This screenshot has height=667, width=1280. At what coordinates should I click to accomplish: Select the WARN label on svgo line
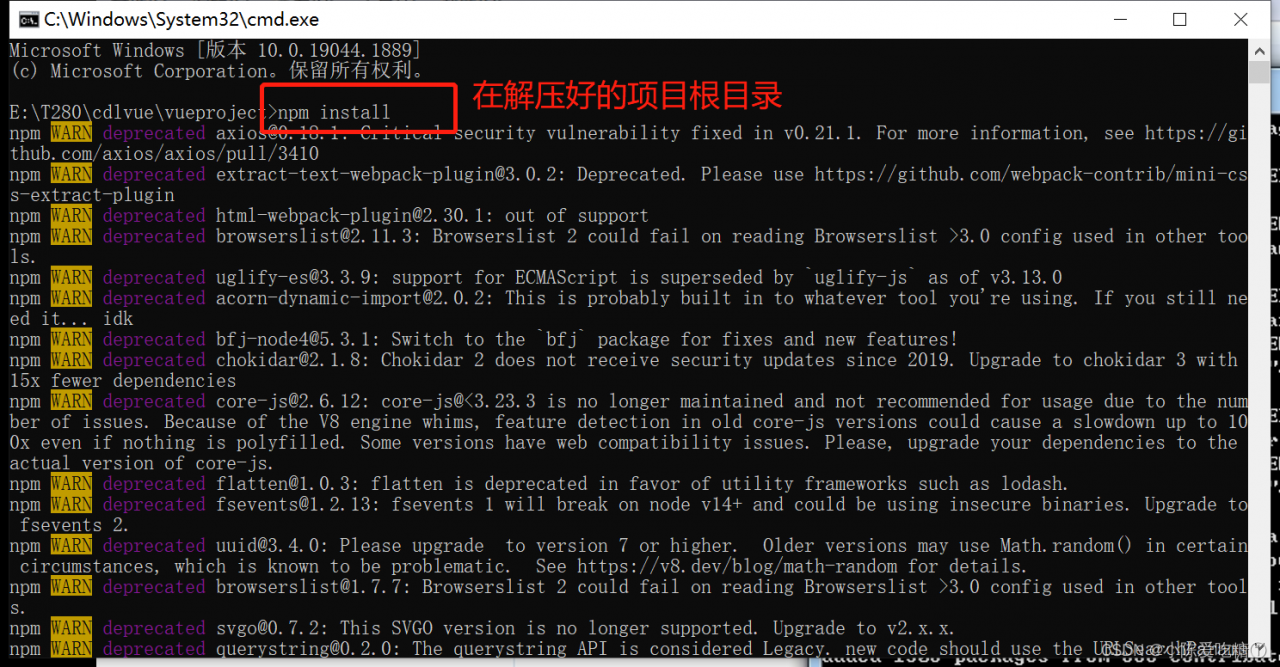[71, 628]
